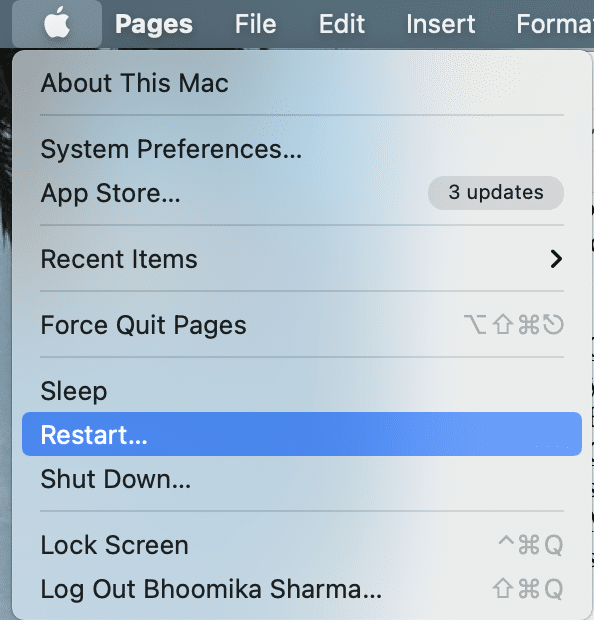Image resolution: width=594 pixels, height=620 pixels.
Task: Open the Insert menu
Action: [441, 24]
